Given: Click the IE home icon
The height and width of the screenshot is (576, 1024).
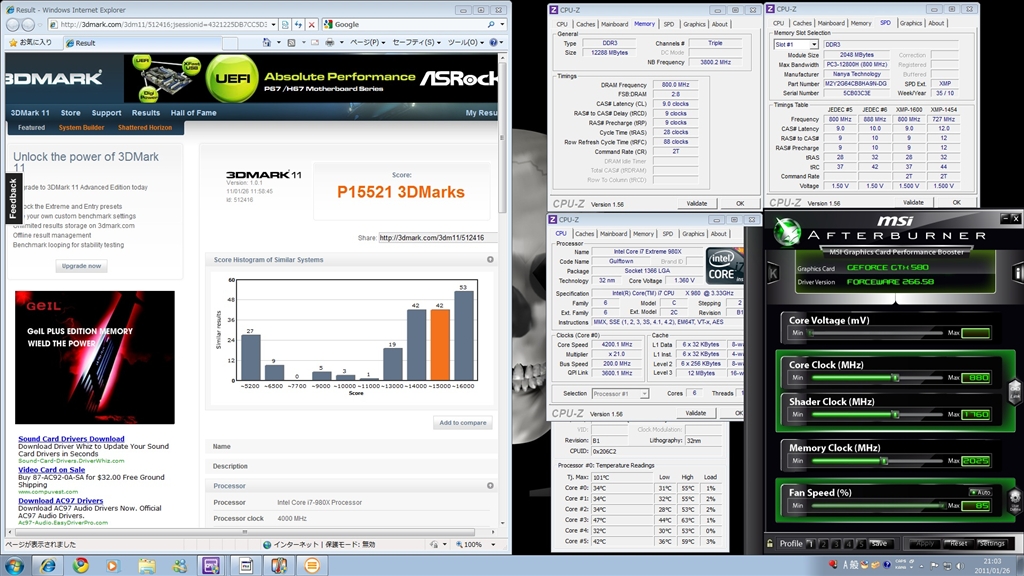Looking at the screenshot, I should click(x=266, y=42).
